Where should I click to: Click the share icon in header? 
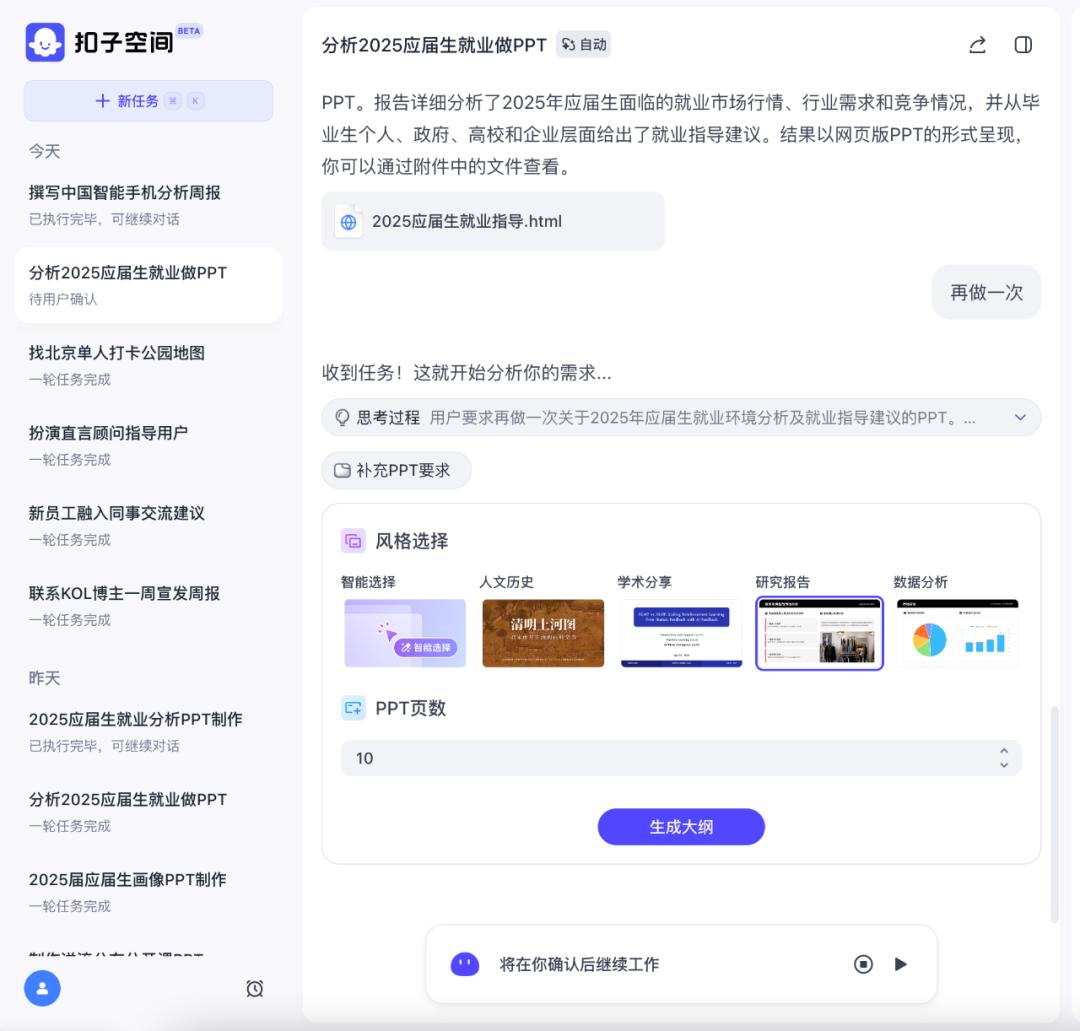click(x=977, y=45)
